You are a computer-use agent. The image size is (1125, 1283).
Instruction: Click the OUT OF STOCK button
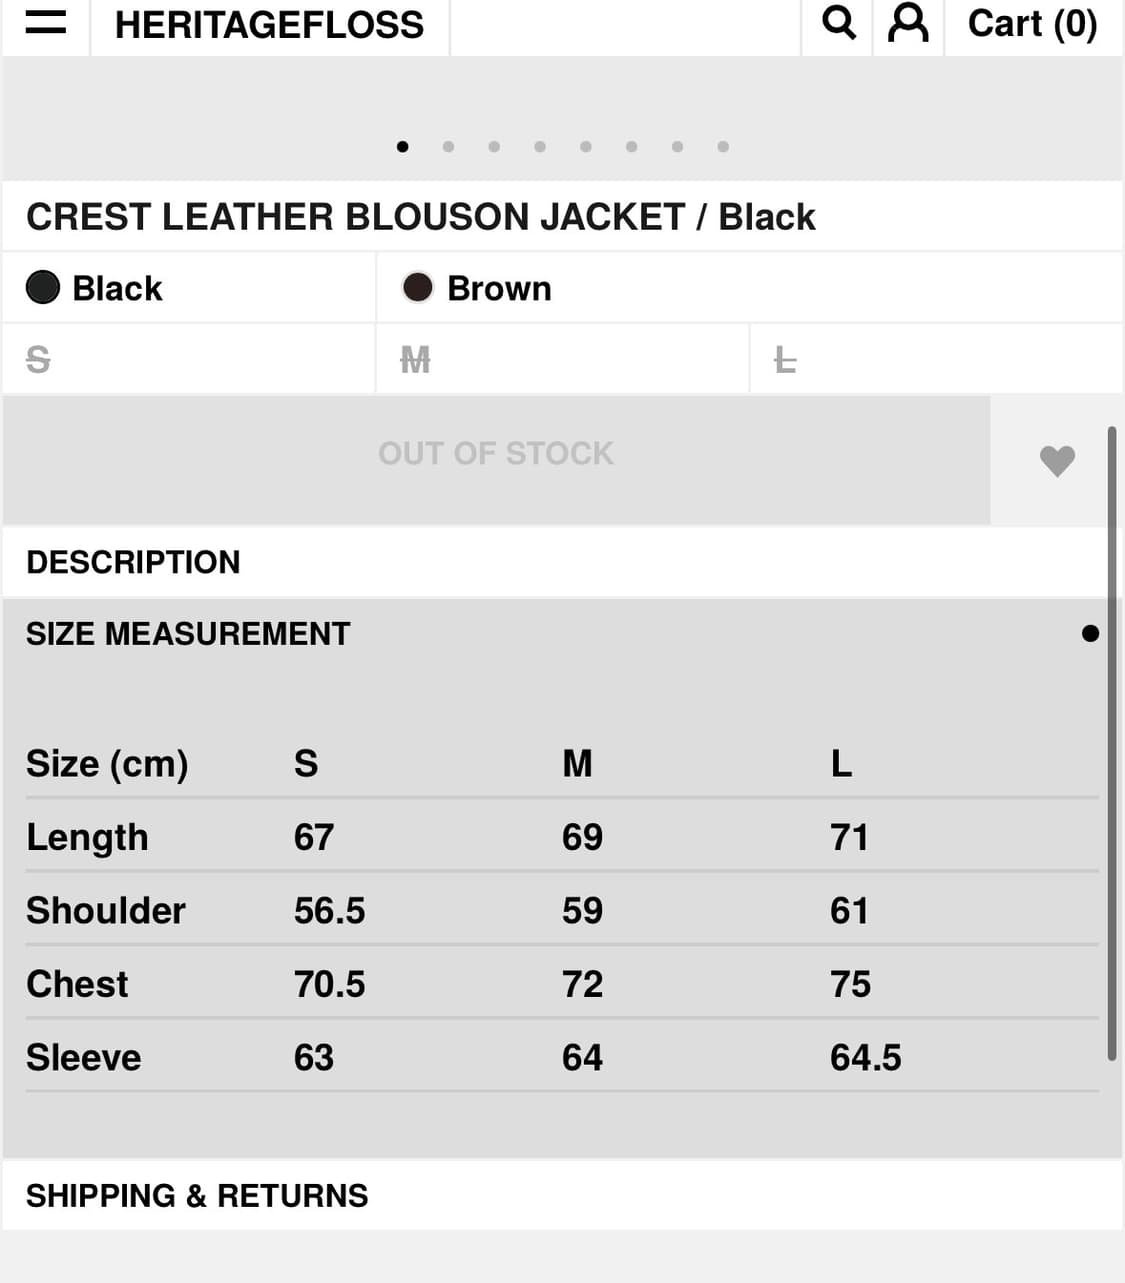point(496,454)
